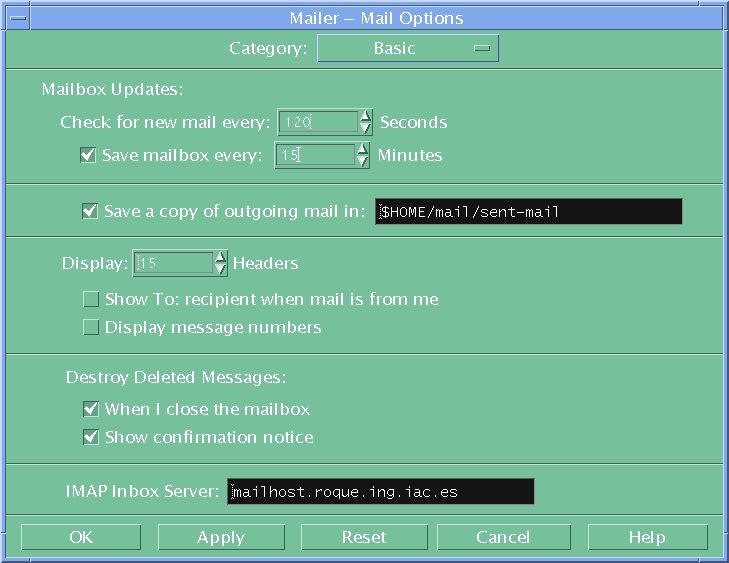Toggle Show confirmation notice checkbox
Image resolution: width=729 pixels, height=563 pixels.
91,437
